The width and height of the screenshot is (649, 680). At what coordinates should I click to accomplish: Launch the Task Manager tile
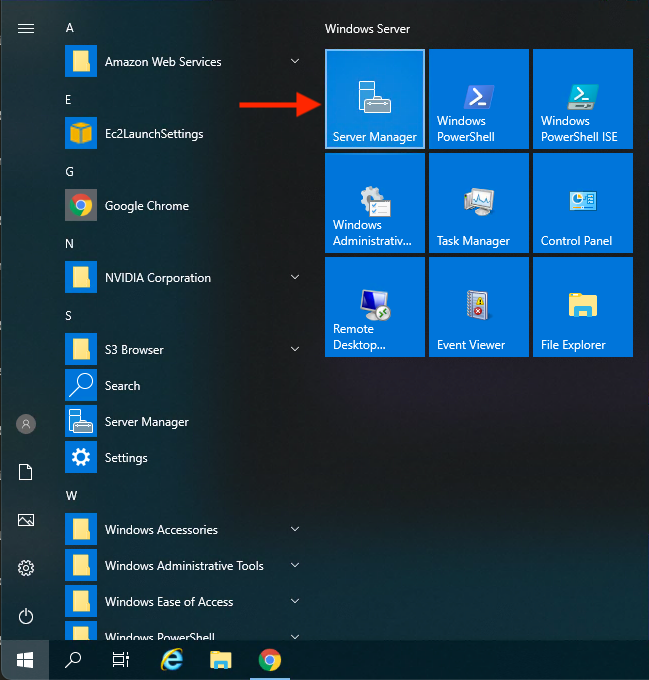point(479,203)
